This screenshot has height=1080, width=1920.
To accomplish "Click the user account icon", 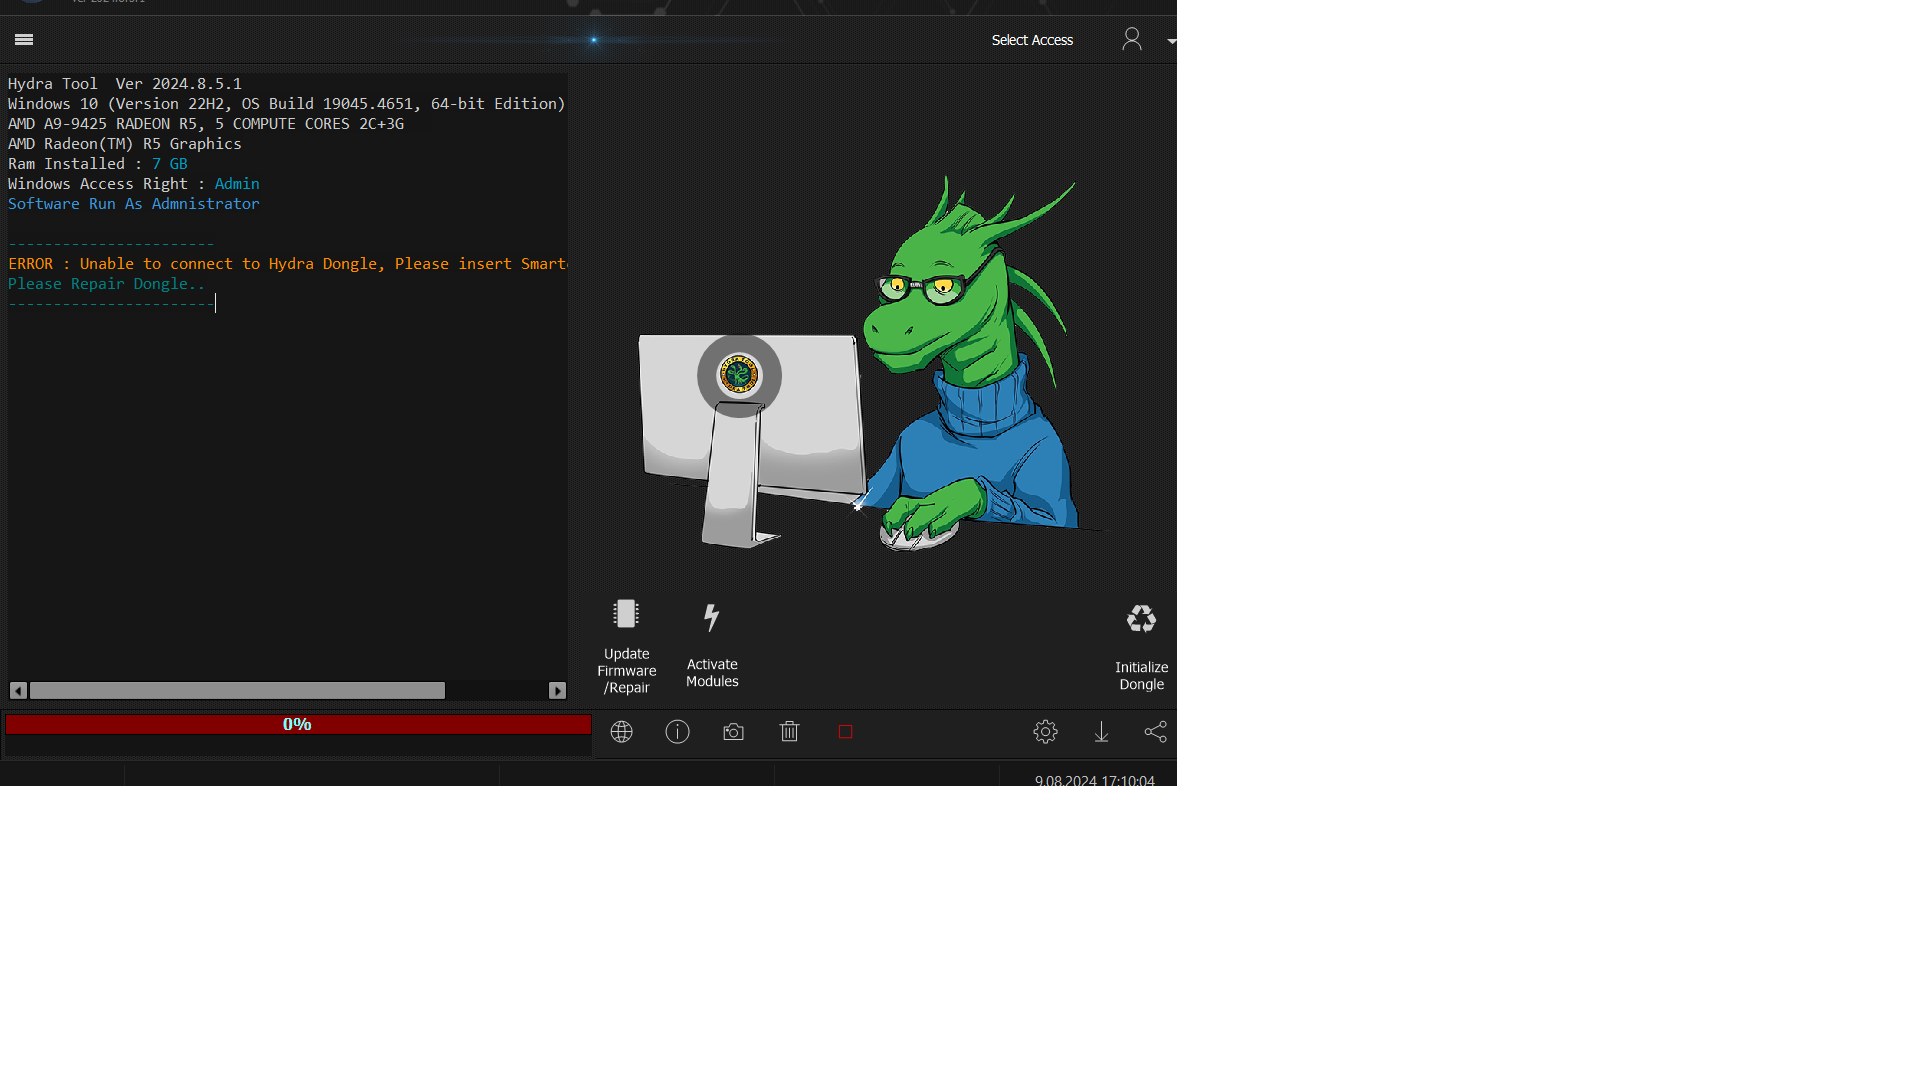I will click(x=1131, y=39).
